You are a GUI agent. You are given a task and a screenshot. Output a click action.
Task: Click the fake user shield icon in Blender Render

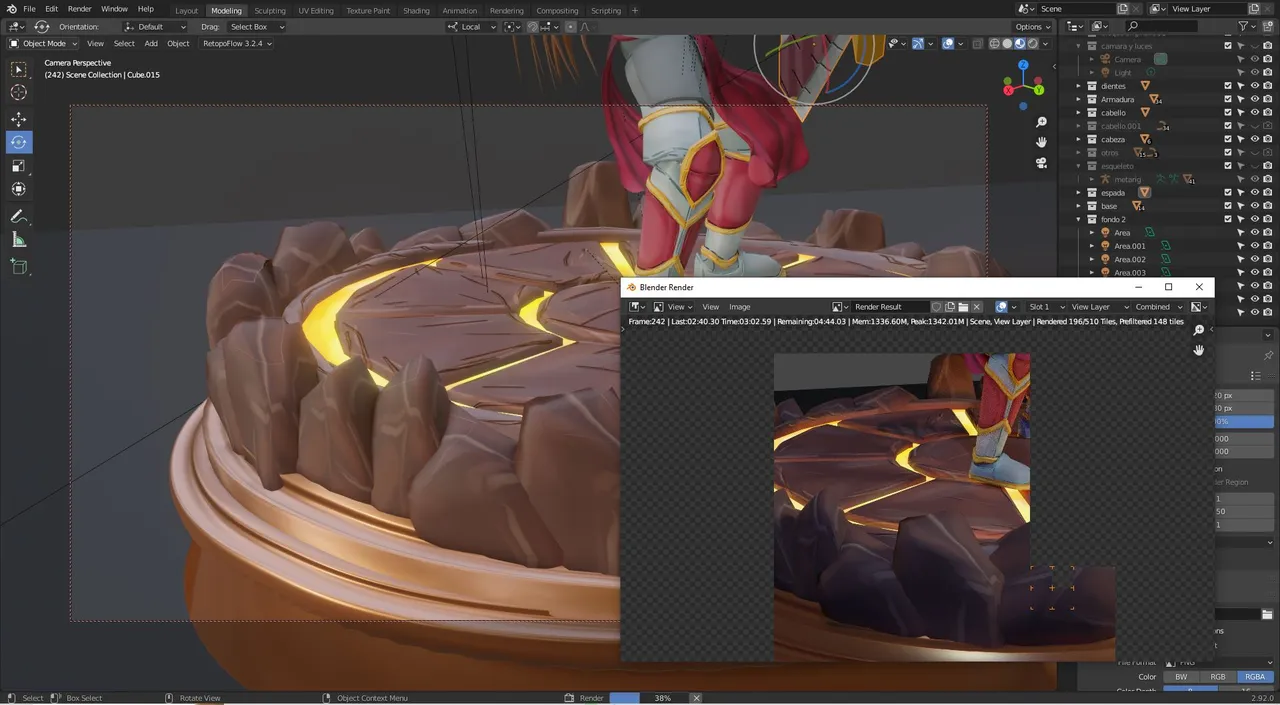click(x=936, y=307)
